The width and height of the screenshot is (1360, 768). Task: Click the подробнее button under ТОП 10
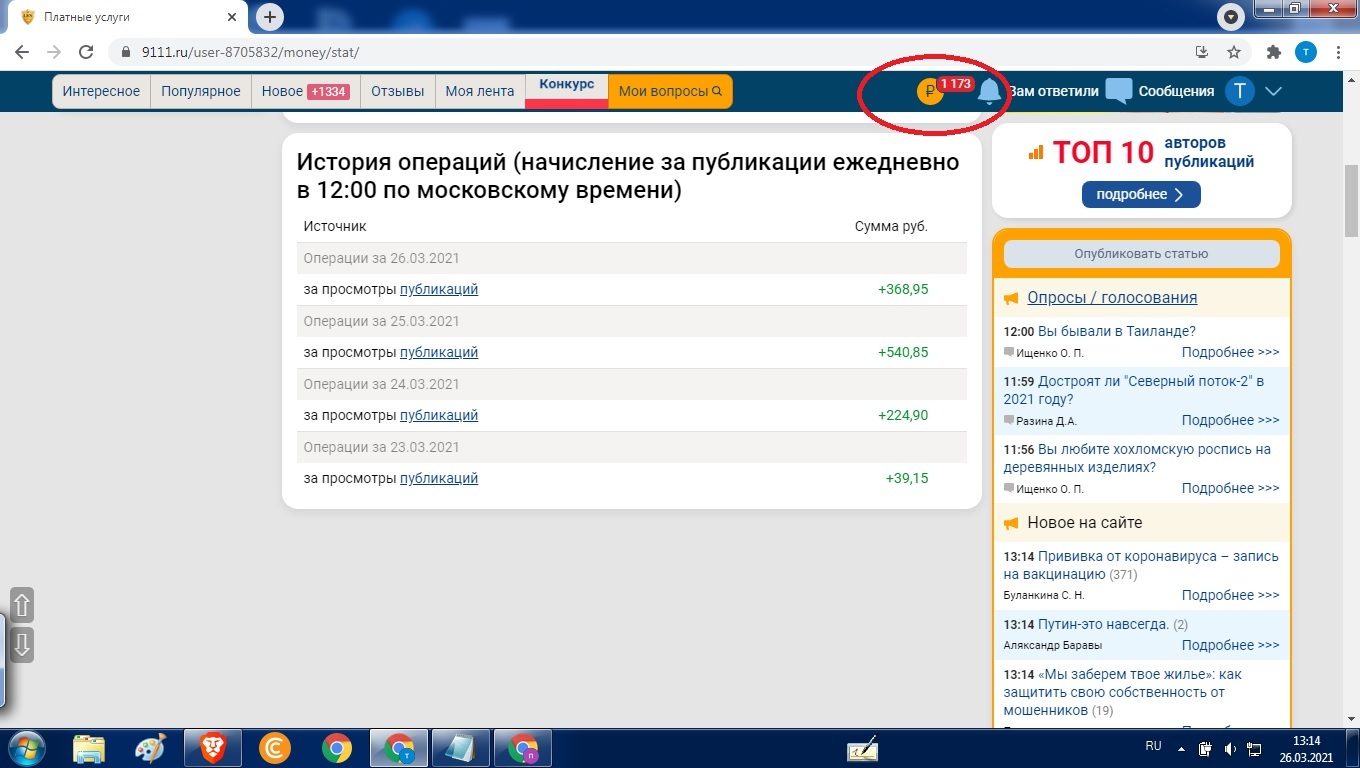(x=1141, y=194)
